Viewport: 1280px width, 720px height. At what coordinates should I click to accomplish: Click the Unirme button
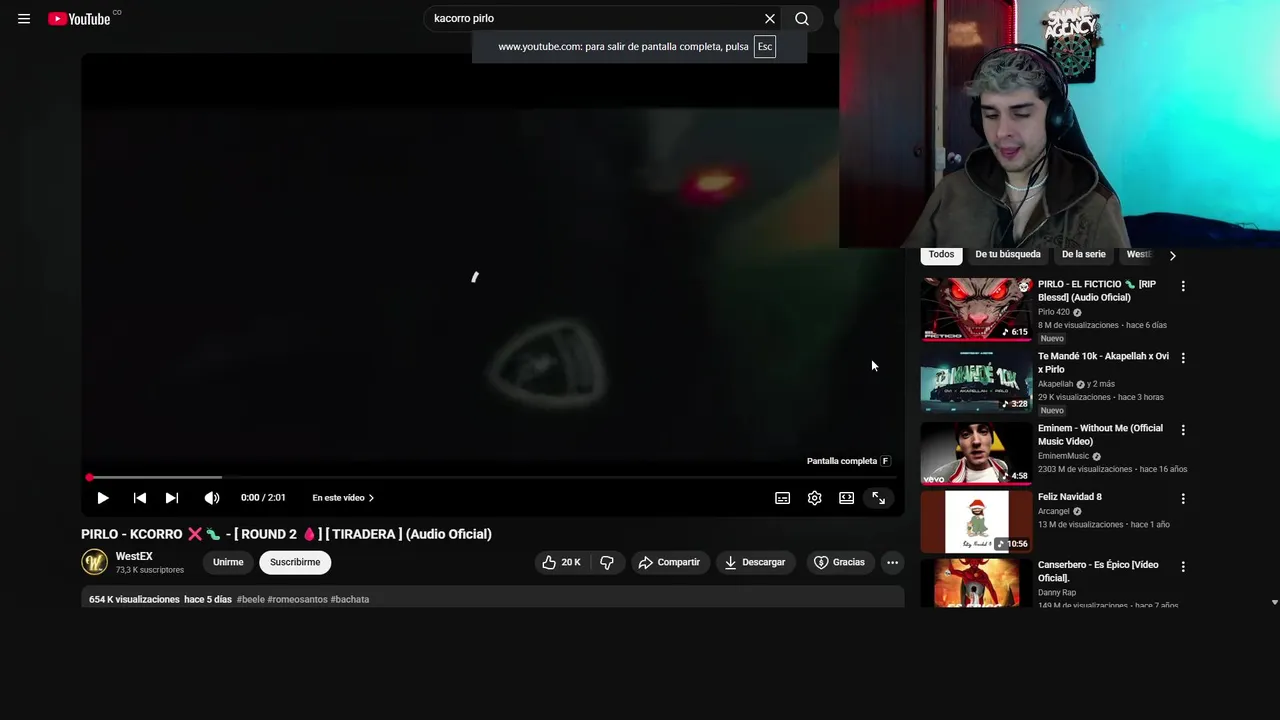[228, 562]
